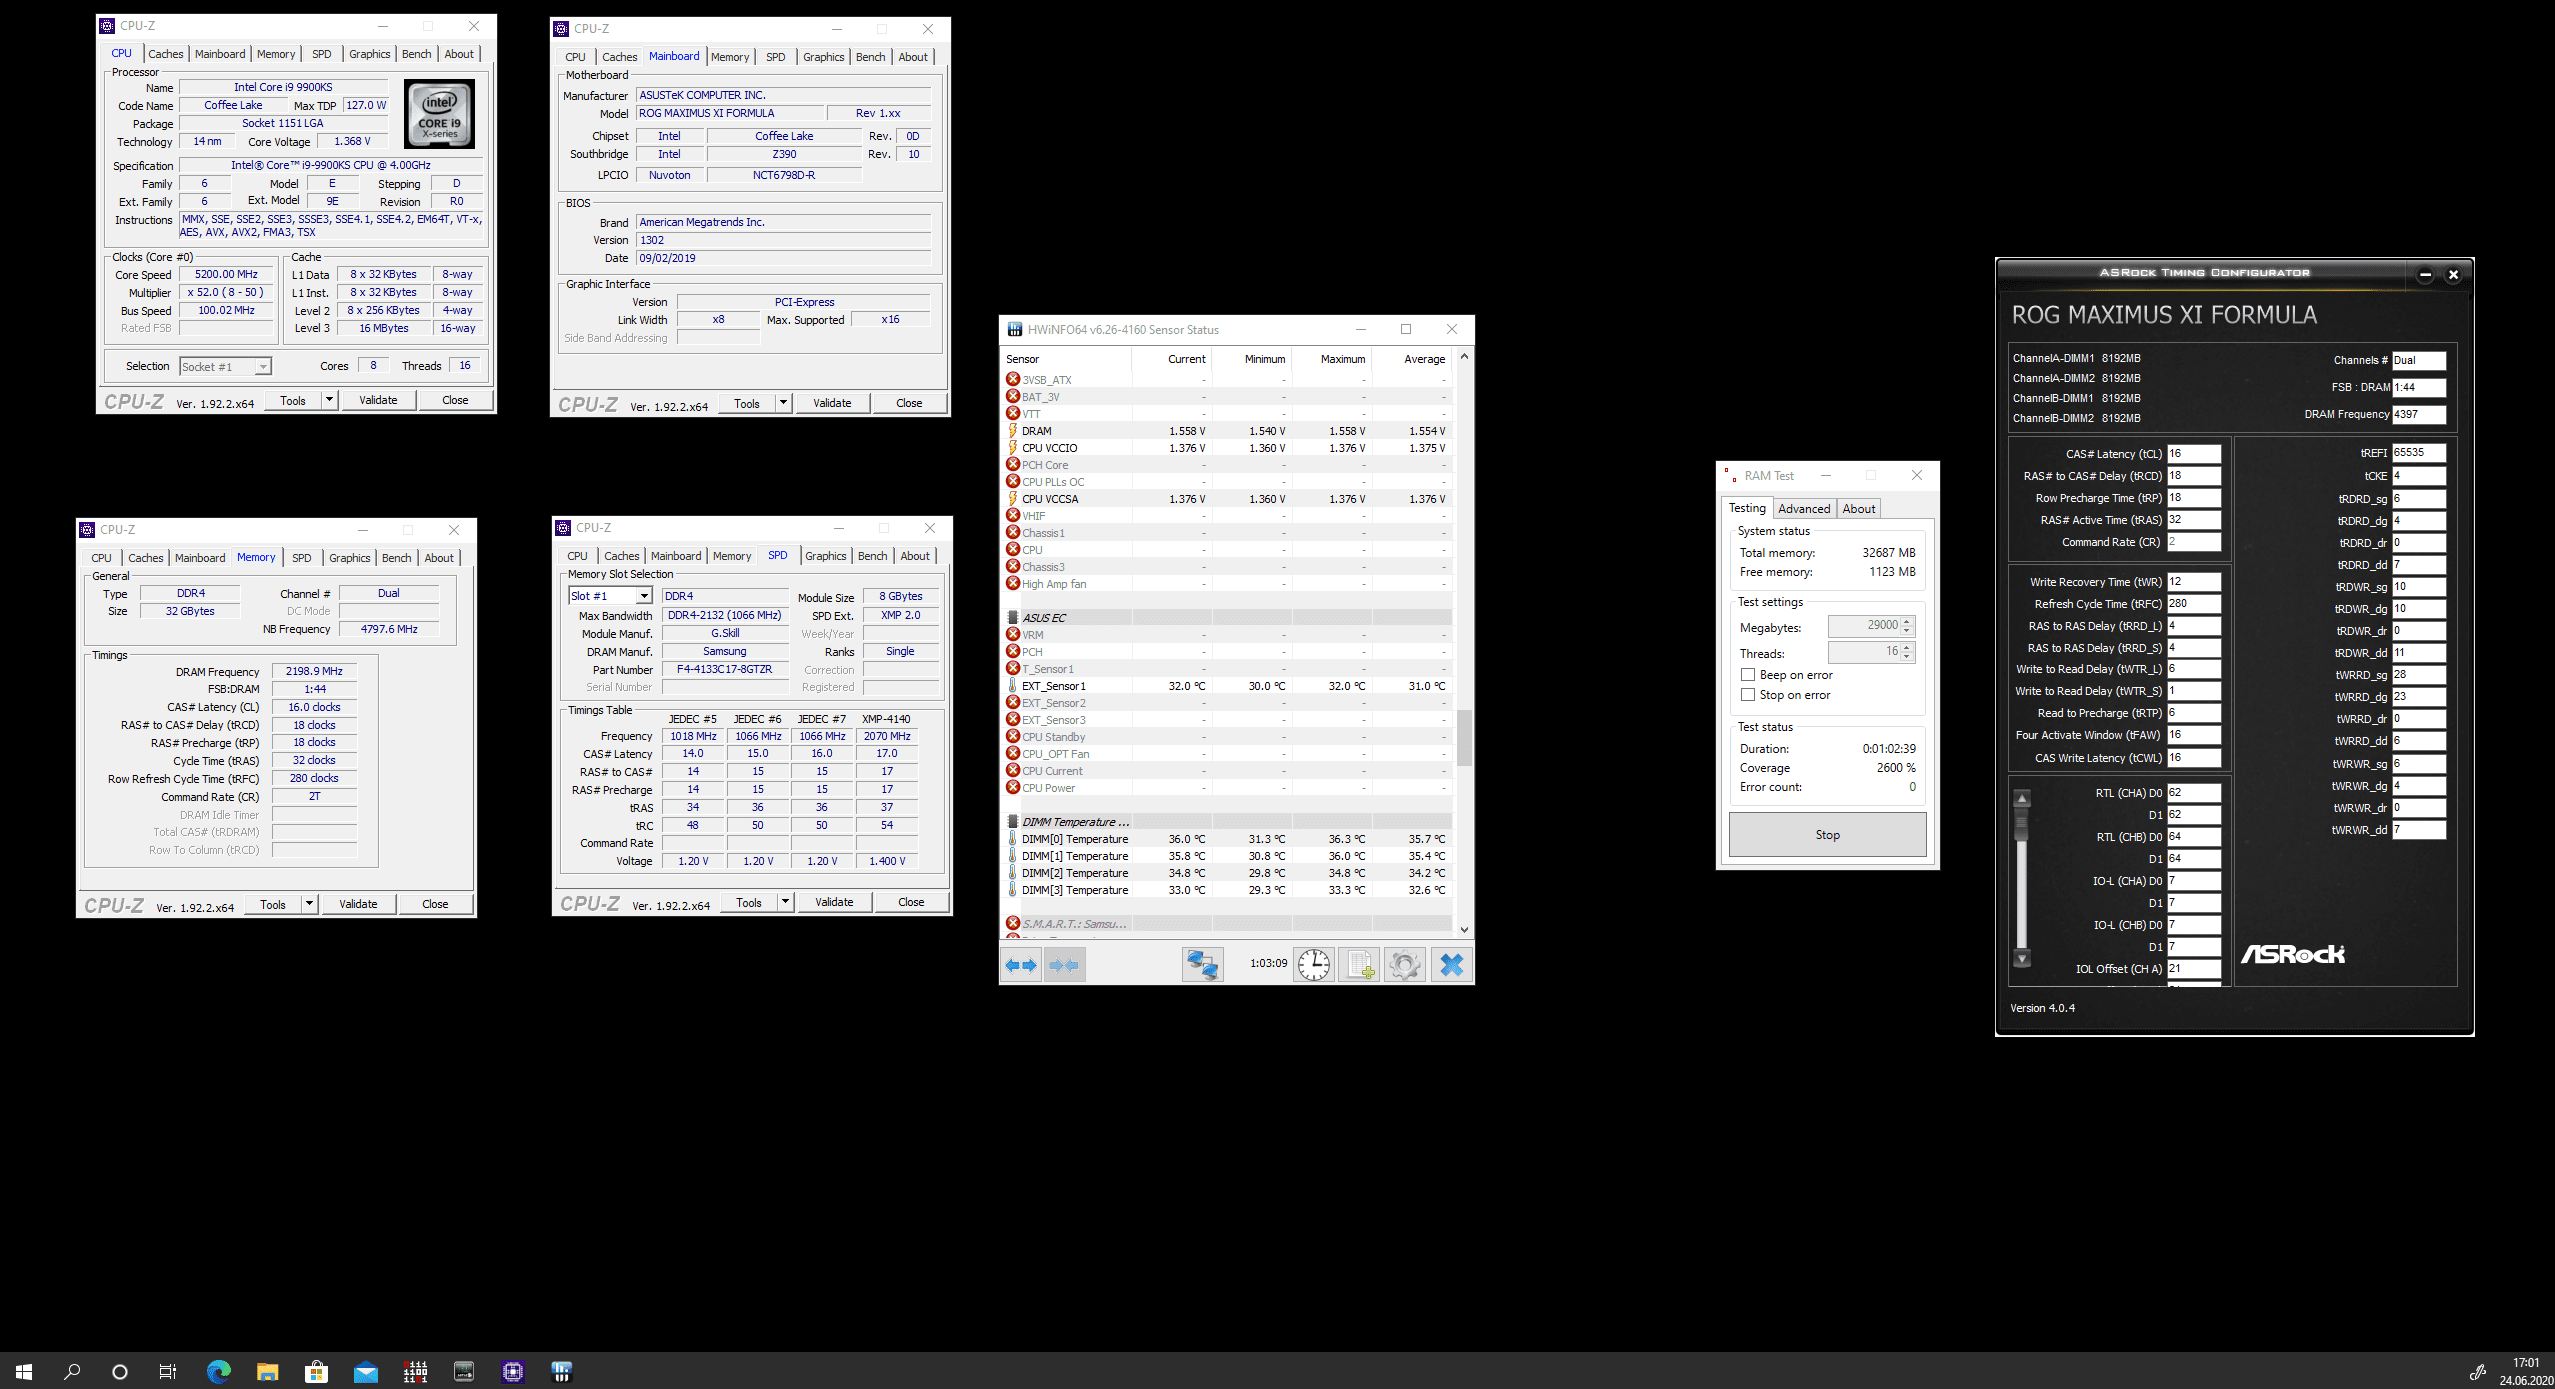This screenshot has height=1389, width=2555.
Task: Expand Tools dropdown arrow in Mainboard window
Action: click(783, 403)
